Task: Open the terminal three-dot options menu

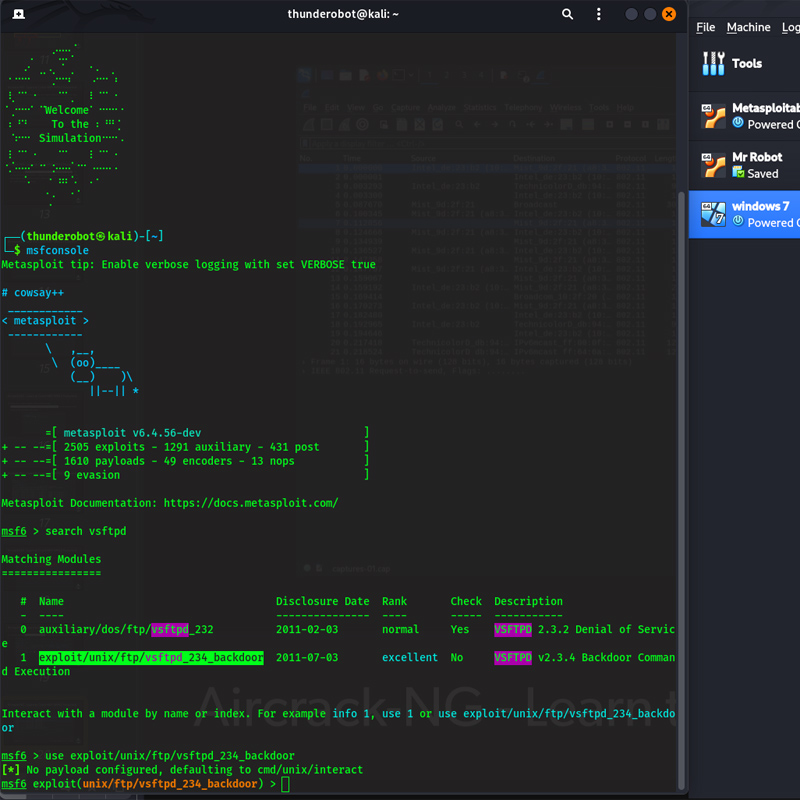Action: click(597, 14)
